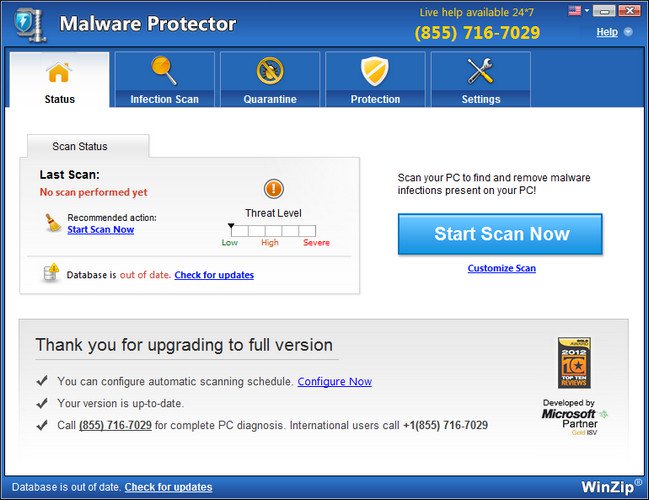Click the Start Scan Now recommended link
The image size is (649, 500).
point(100,230)
